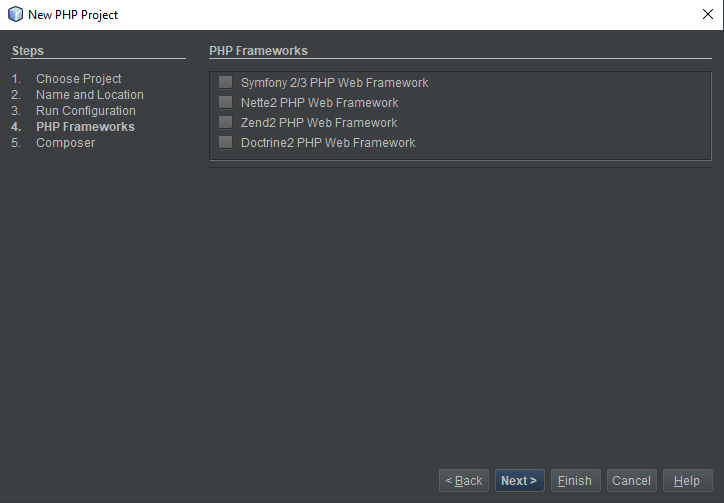
Task: Select the PHP Frameworks step entry
Action: (85, 127)
